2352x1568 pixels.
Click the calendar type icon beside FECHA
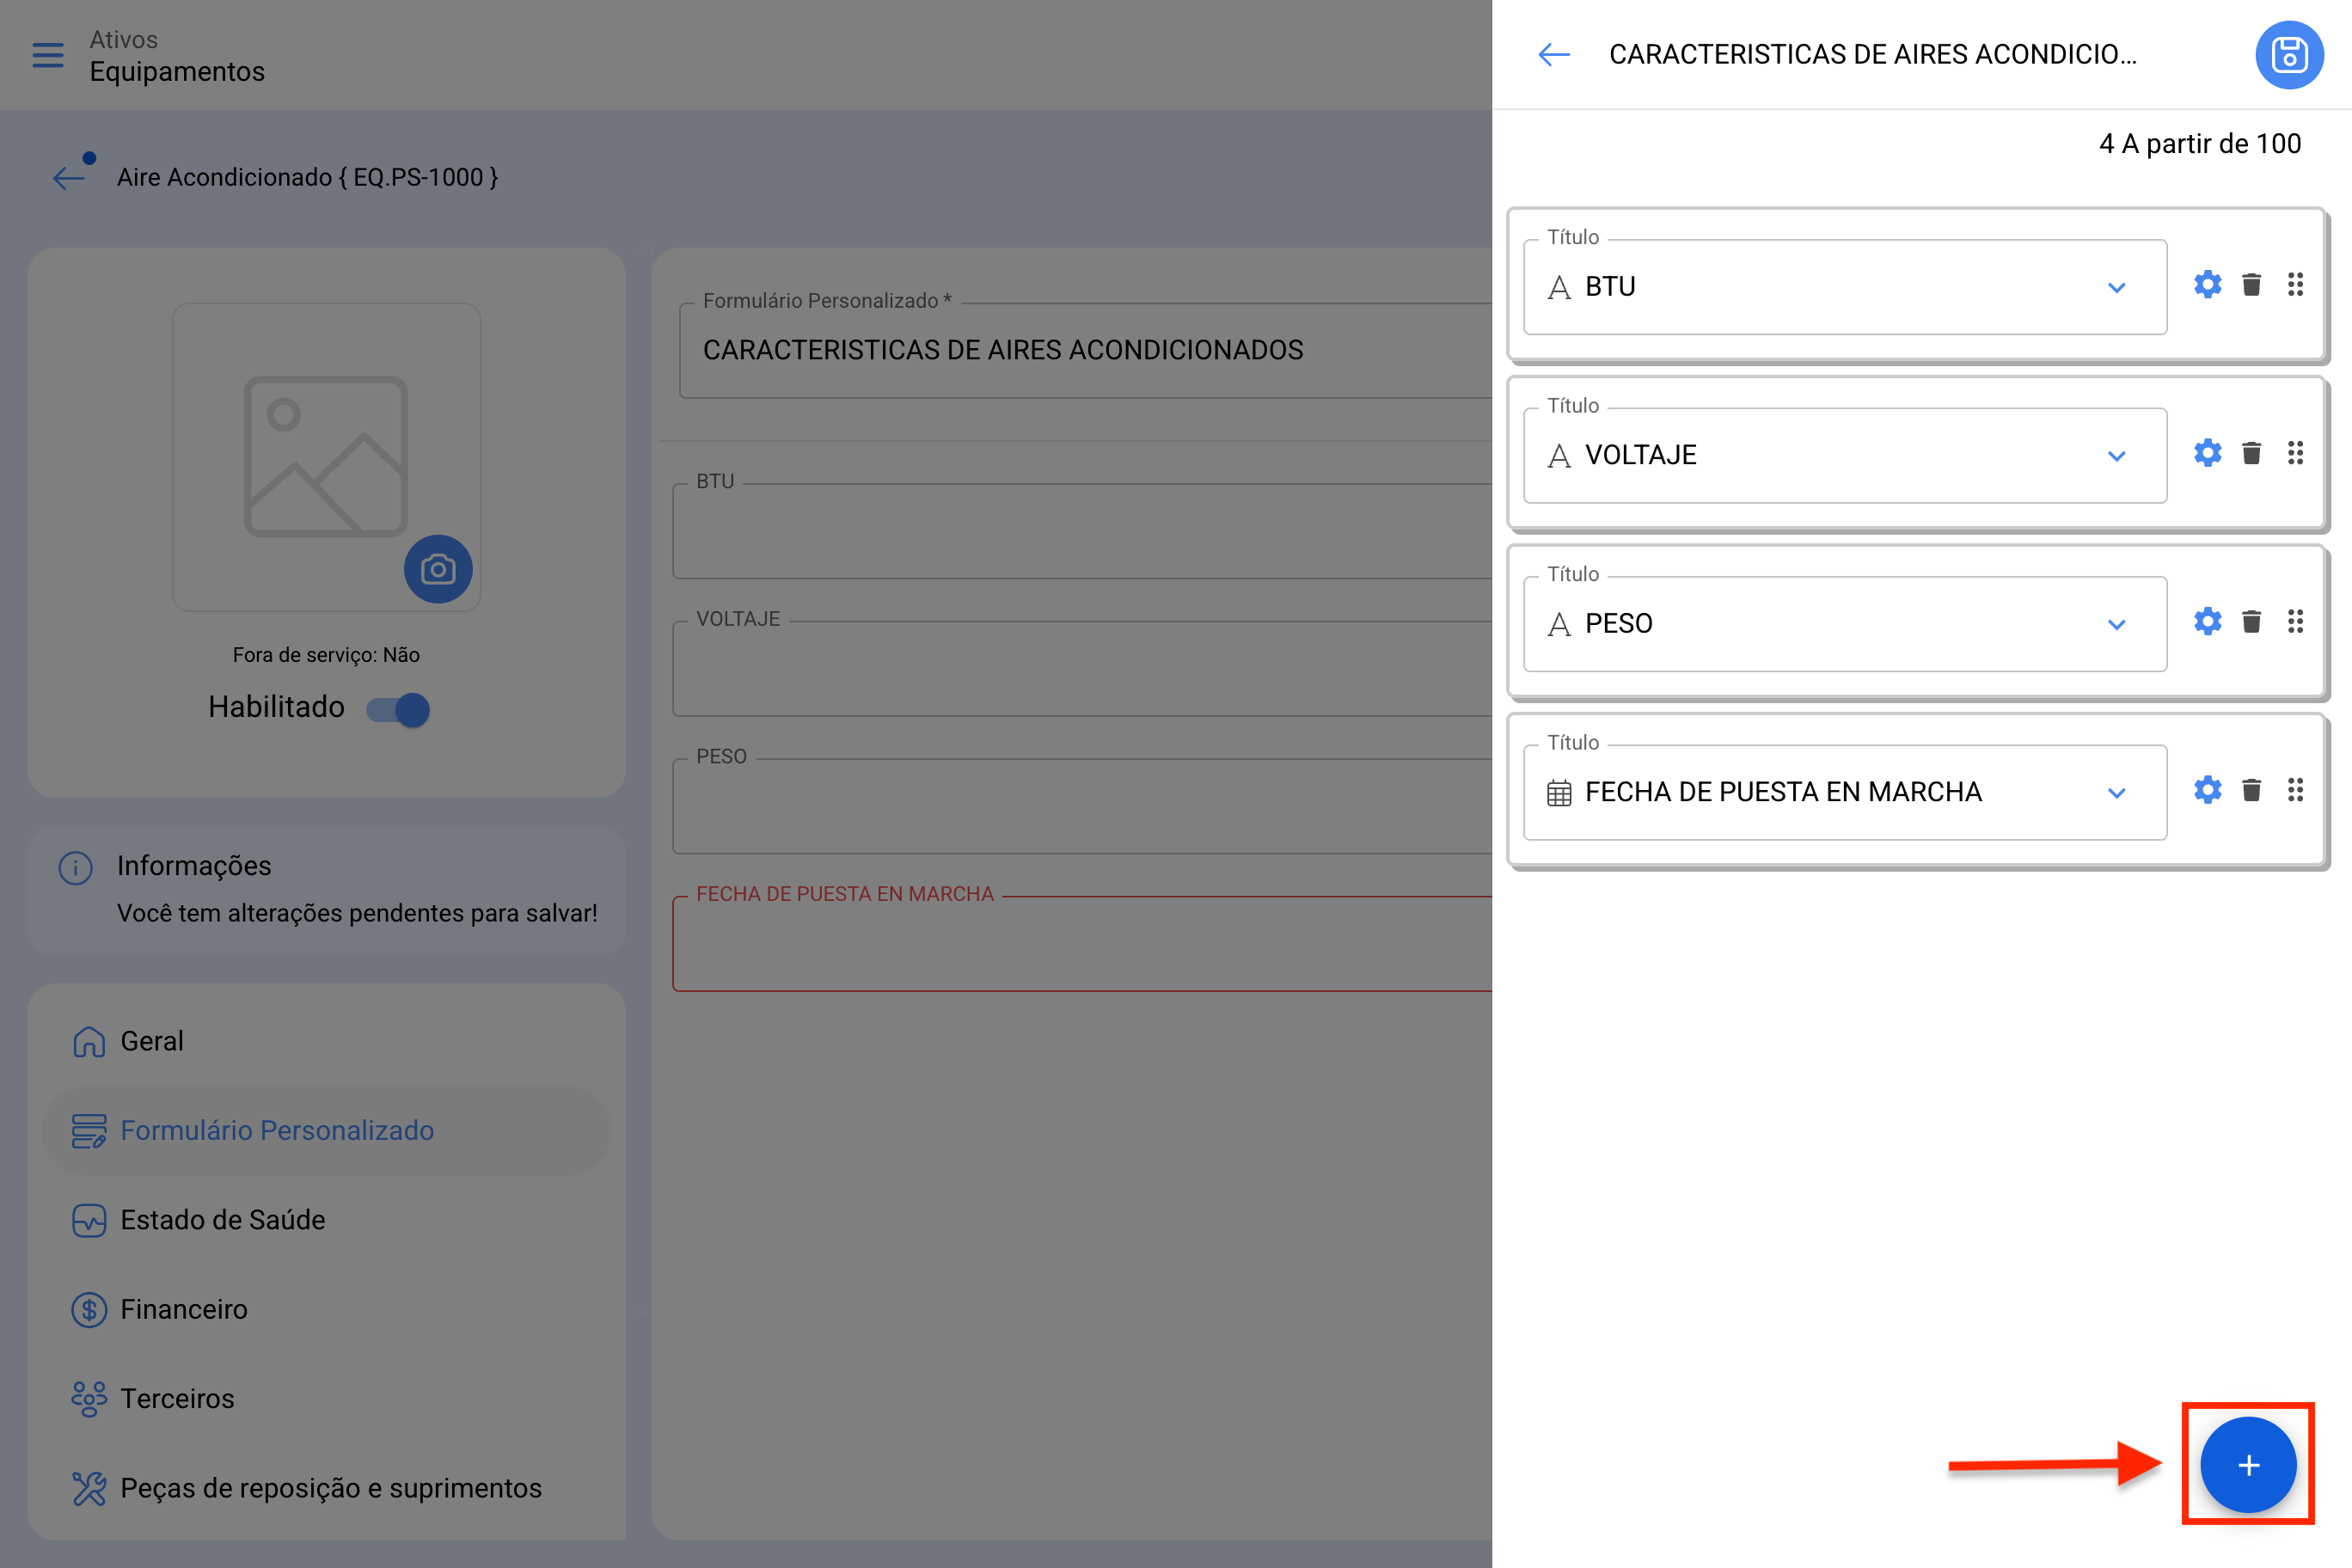tap(1558, 794)
